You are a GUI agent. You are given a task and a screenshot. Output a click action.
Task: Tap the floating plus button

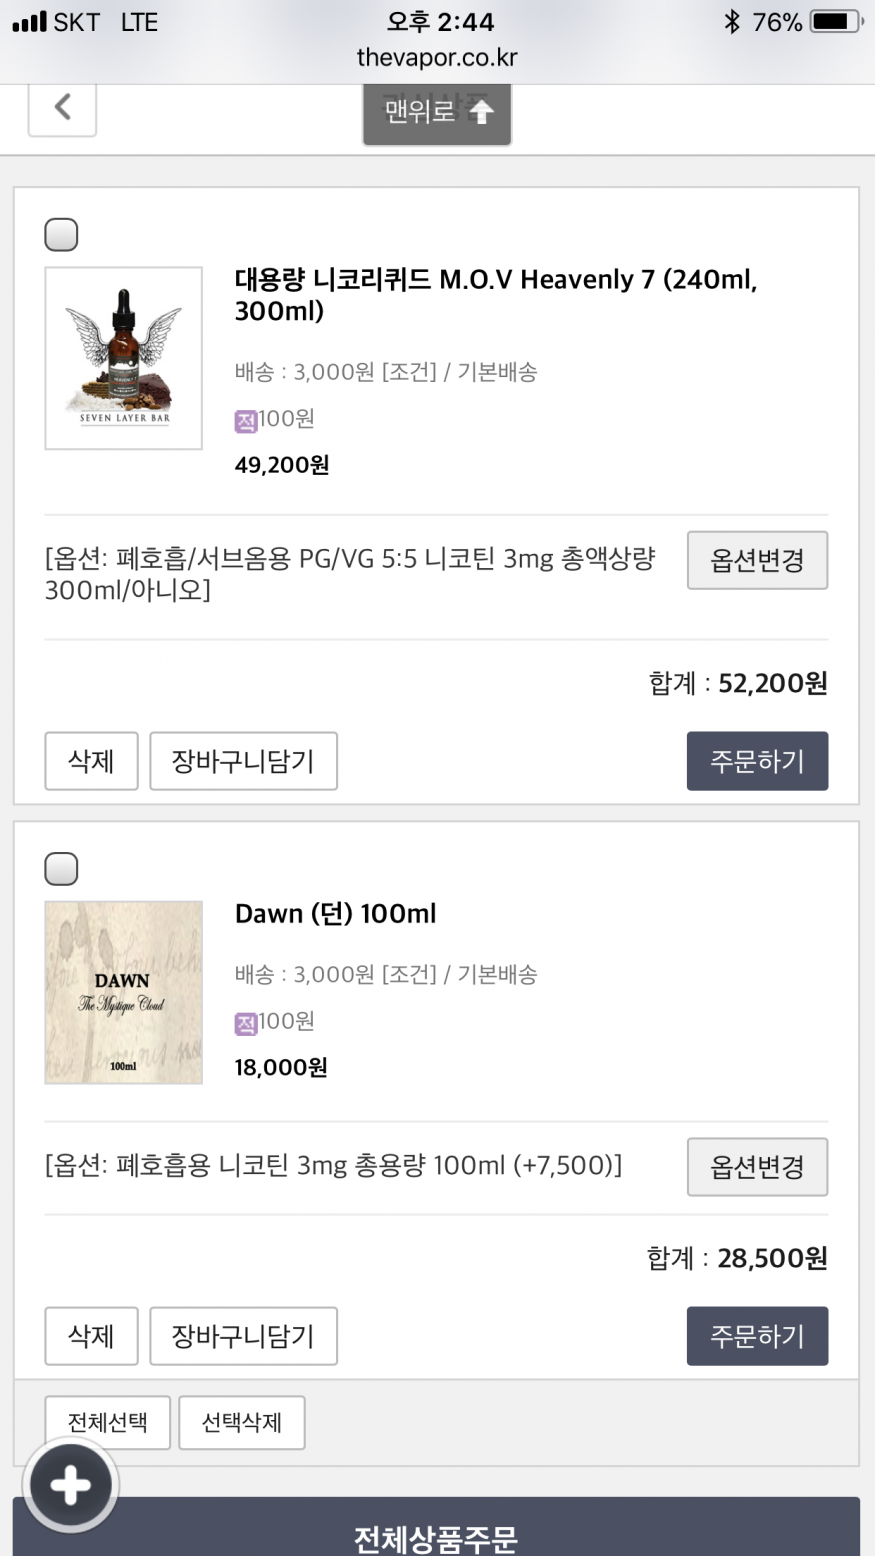tap(70, 1486)
